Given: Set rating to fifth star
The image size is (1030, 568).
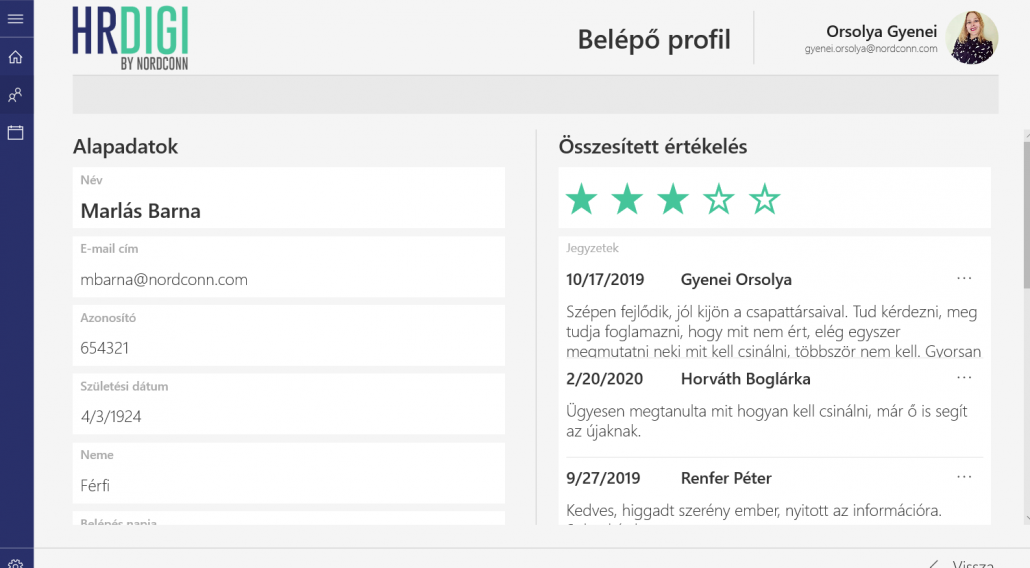Looking at the screenshot, I should (765, 199).
